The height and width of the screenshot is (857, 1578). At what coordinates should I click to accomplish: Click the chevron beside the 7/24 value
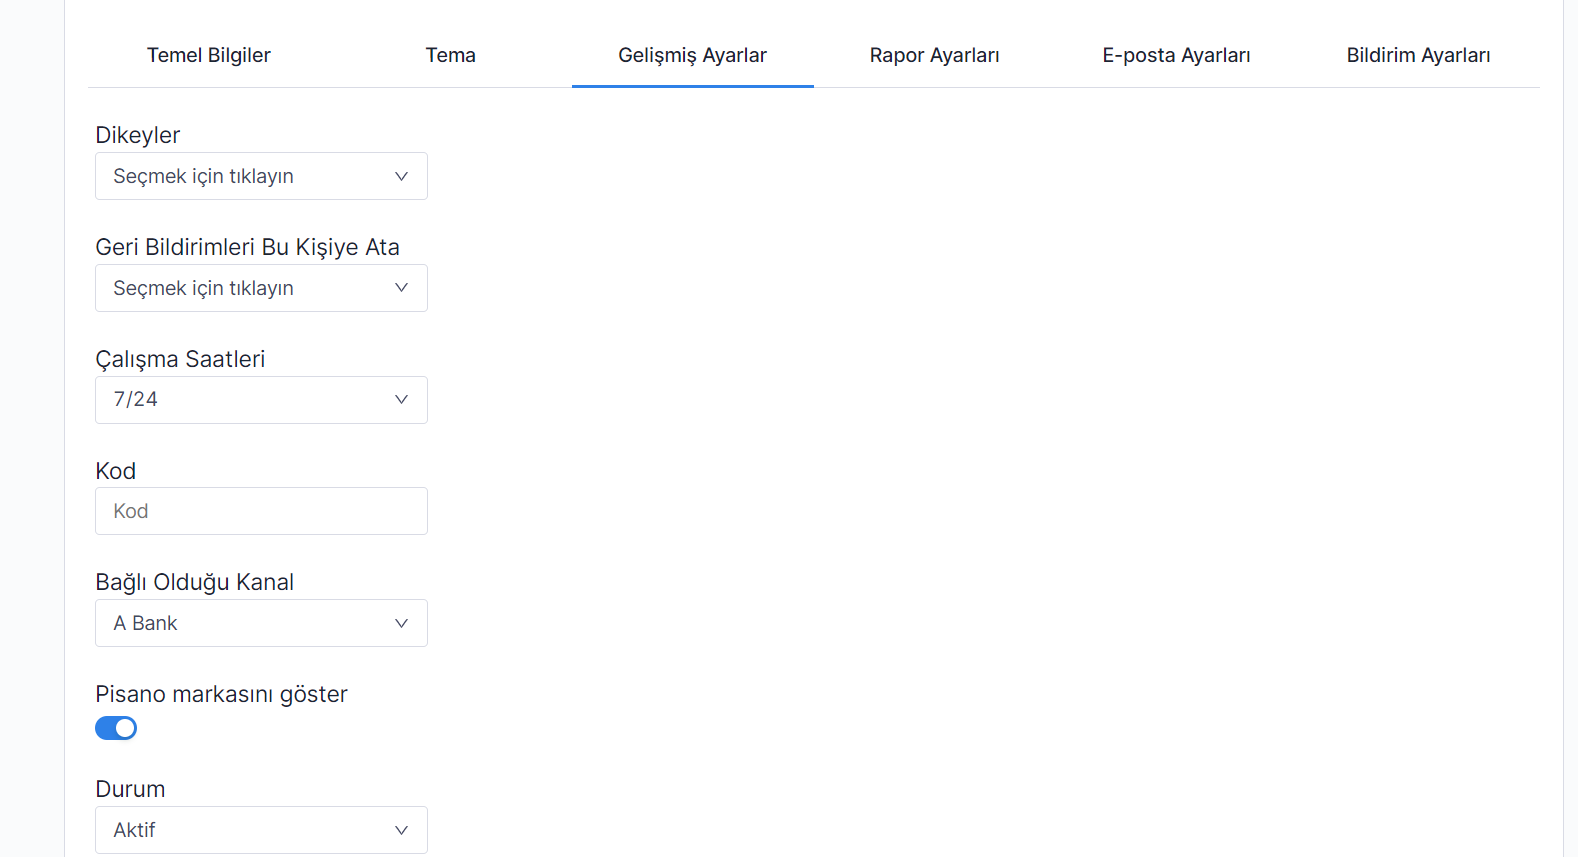click(401, 400)
